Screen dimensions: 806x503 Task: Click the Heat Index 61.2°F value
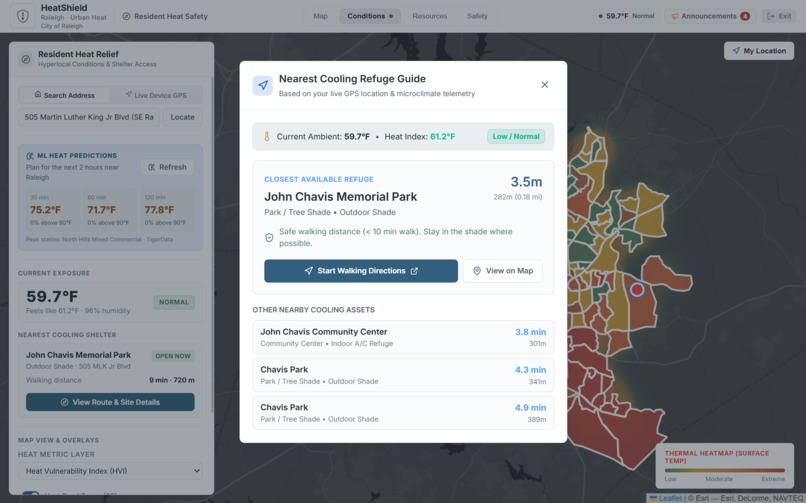(442, 137)
